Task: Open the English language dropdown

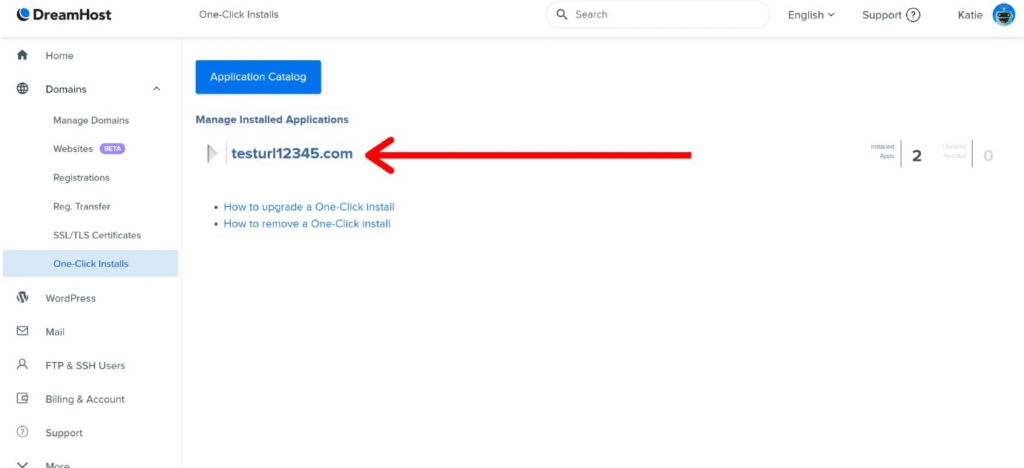Action: pyautogui.click(x=810, y=15)
